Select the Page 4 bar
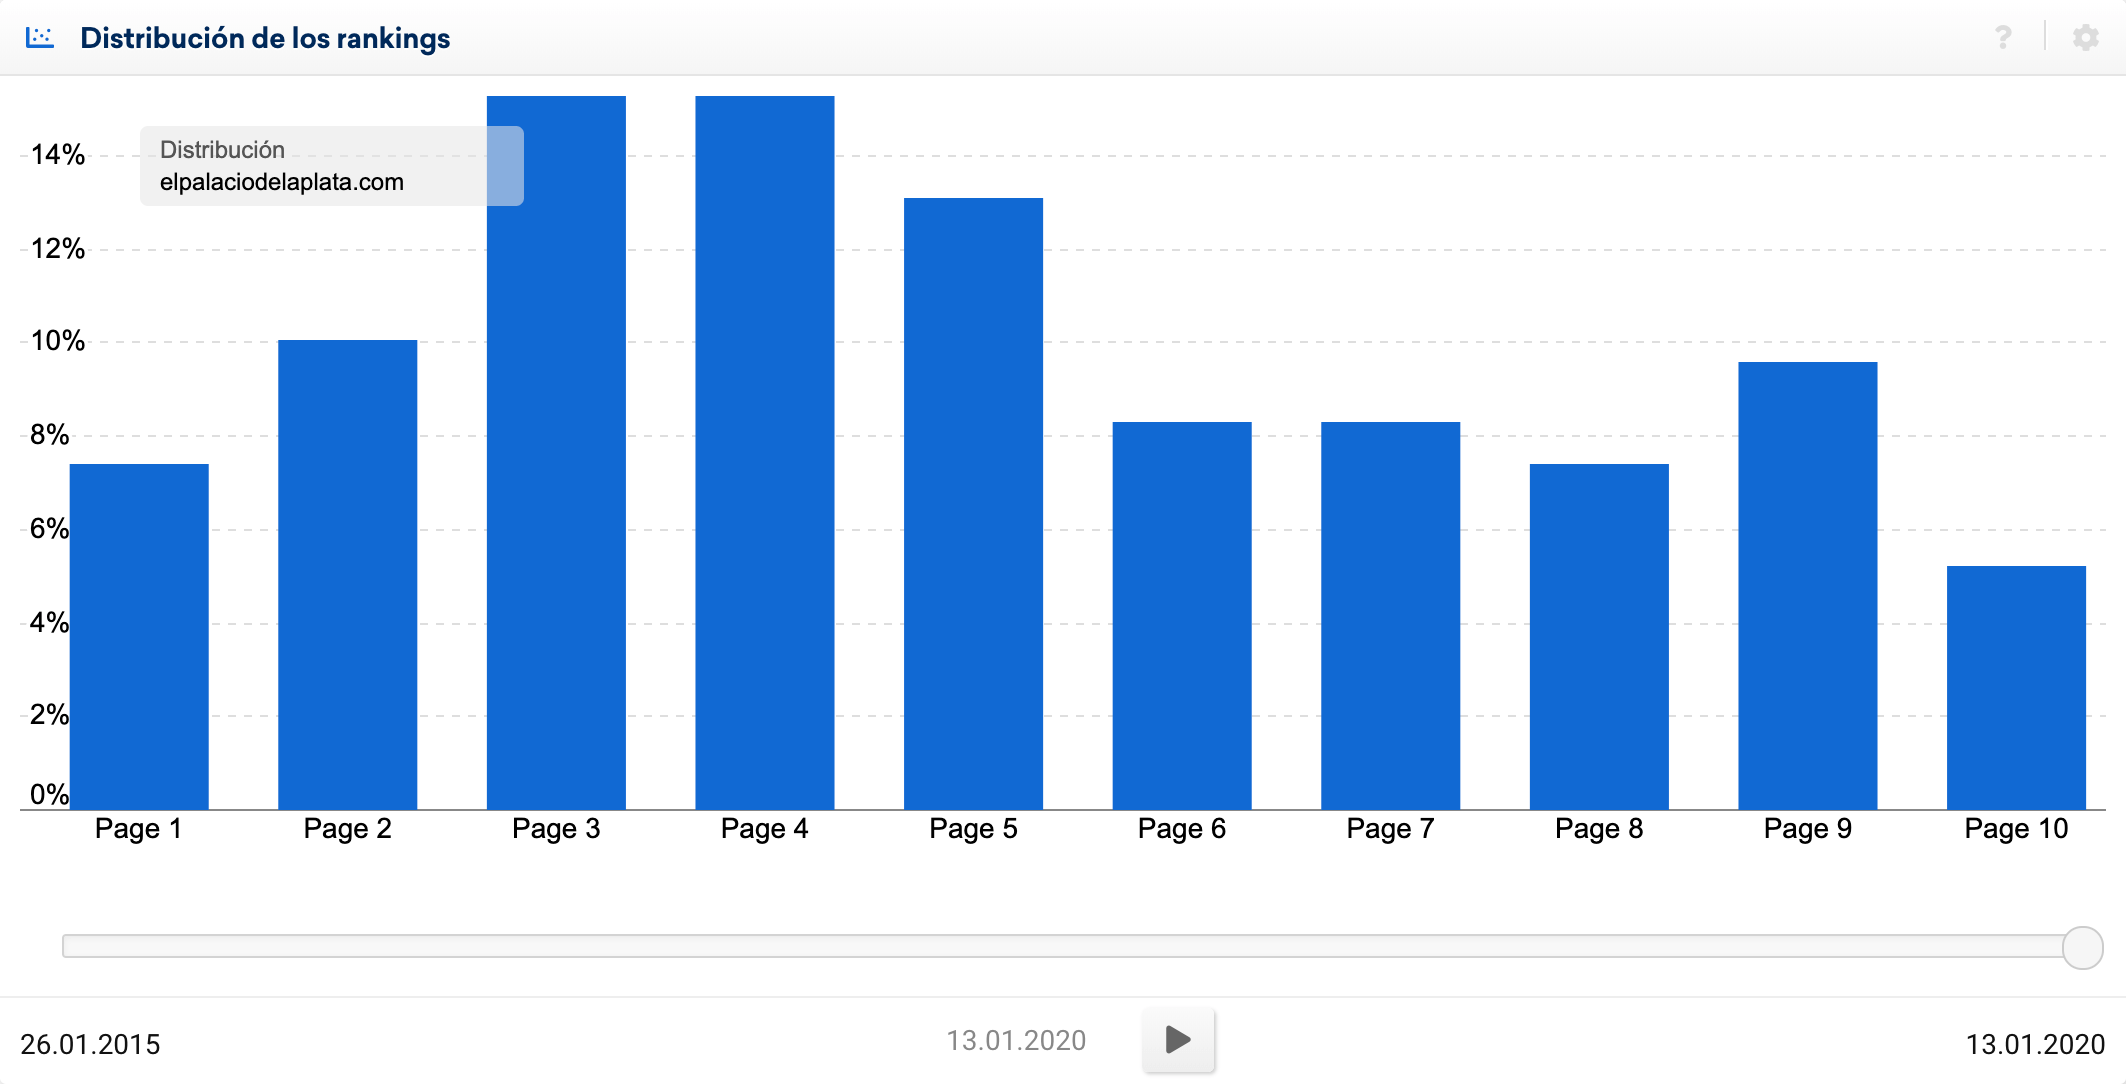The image size is (2126, 1084). [765, 452]
